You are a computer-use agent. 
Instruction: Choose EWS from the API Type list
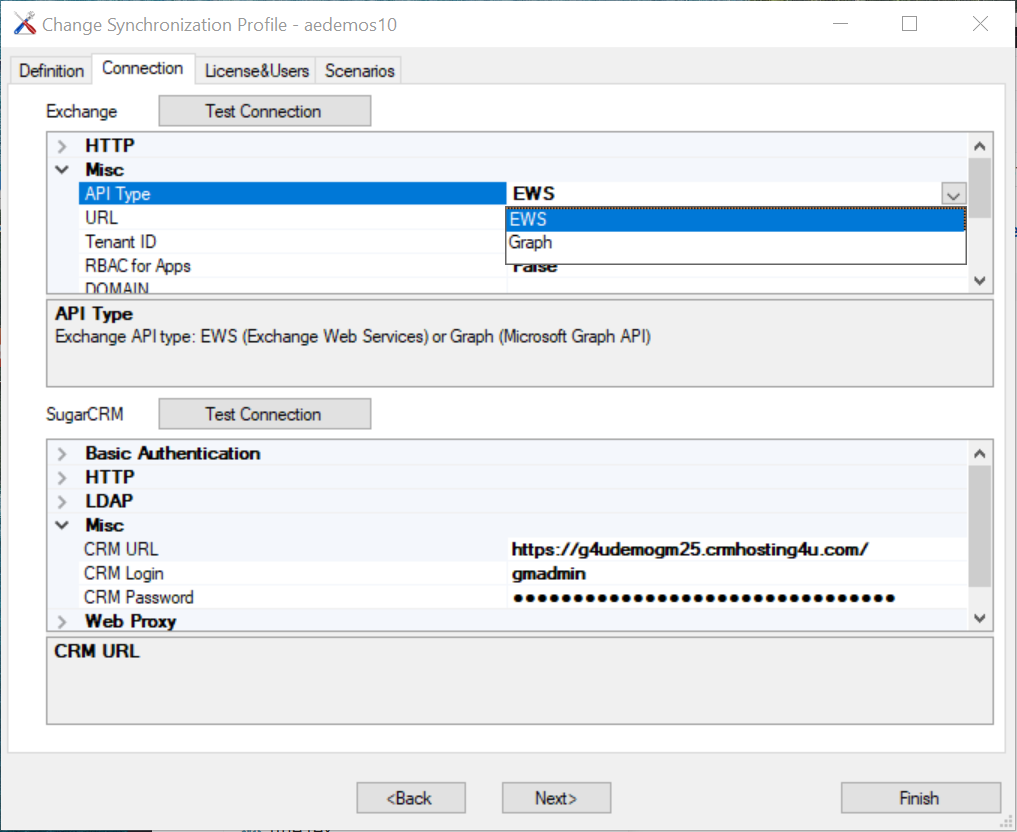tap(736, 219)
